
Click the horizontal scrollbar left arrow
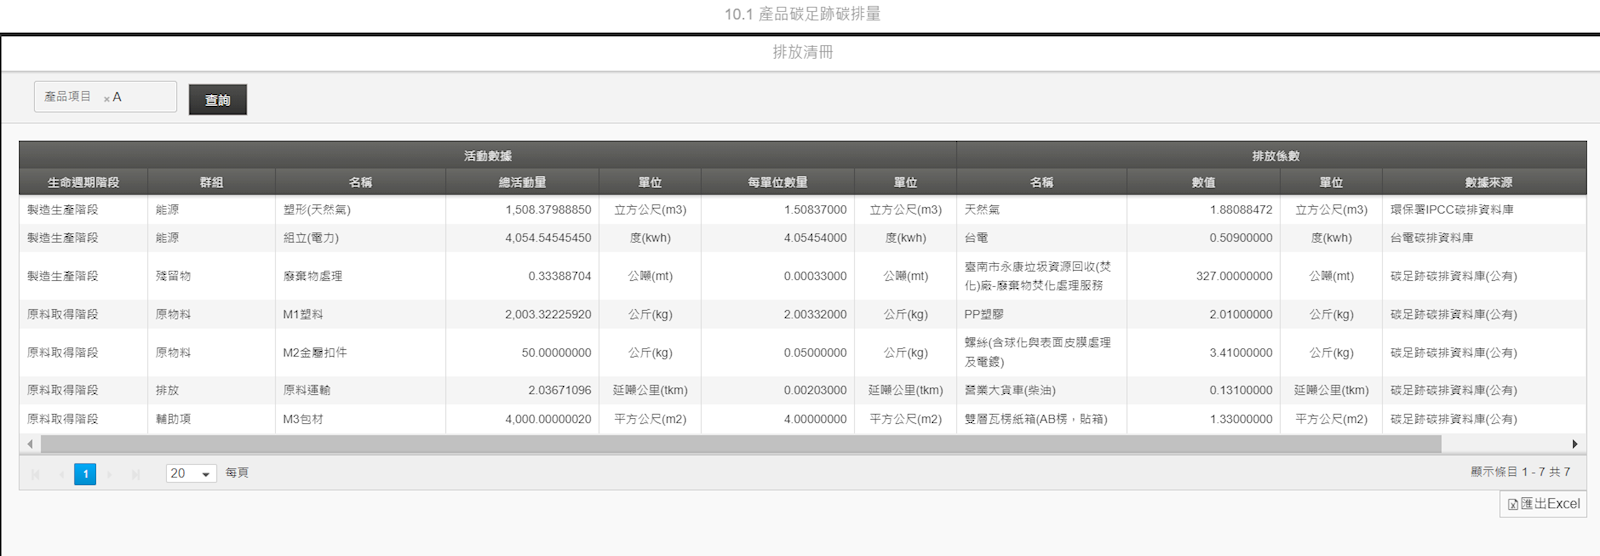click(x=30, y=444)
